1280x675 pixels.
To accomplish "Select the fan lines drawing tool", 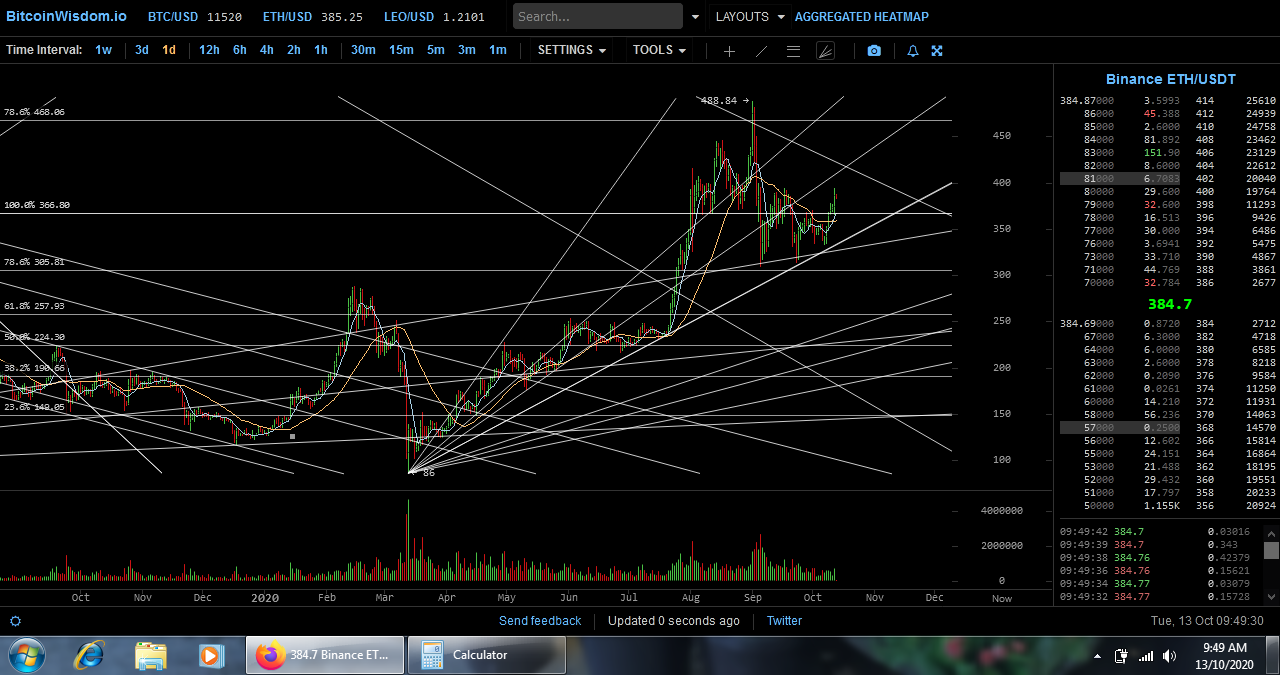I will pos(825,51).
